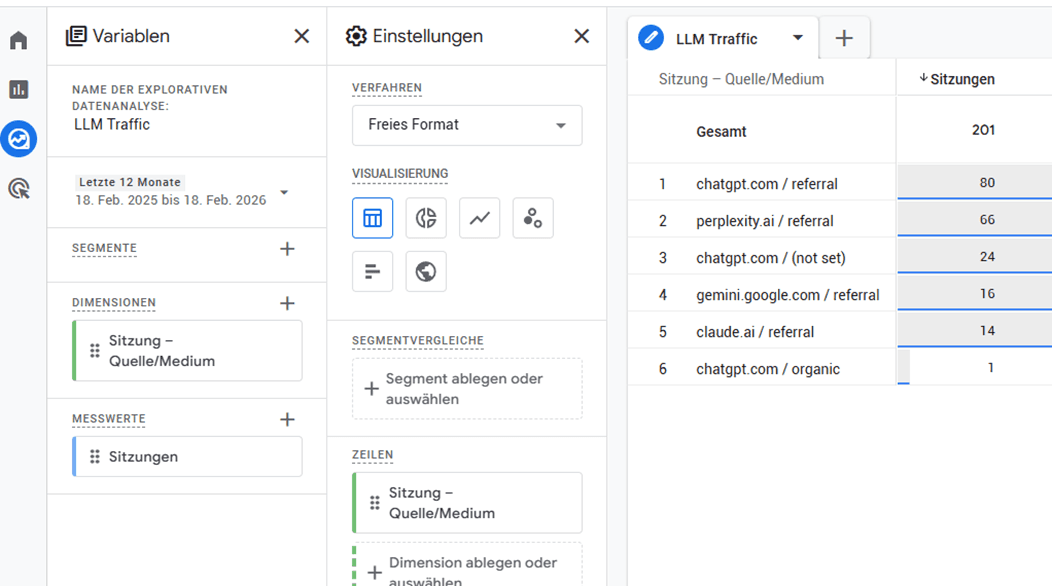Click the chatgpt.com / referral row
Viewport: 1052px width, 586px height.
click(x=840, y=183)
